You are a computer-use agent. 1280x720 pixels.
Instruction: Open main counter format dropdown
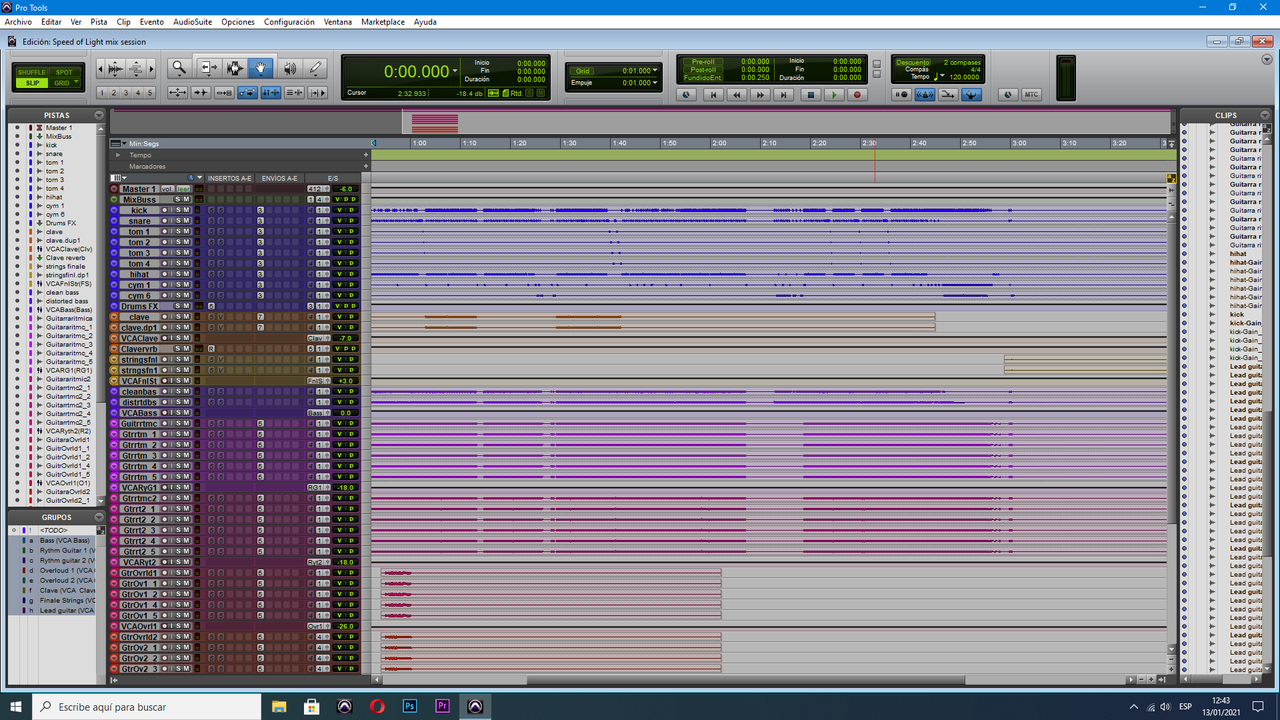tap(455, 71)
